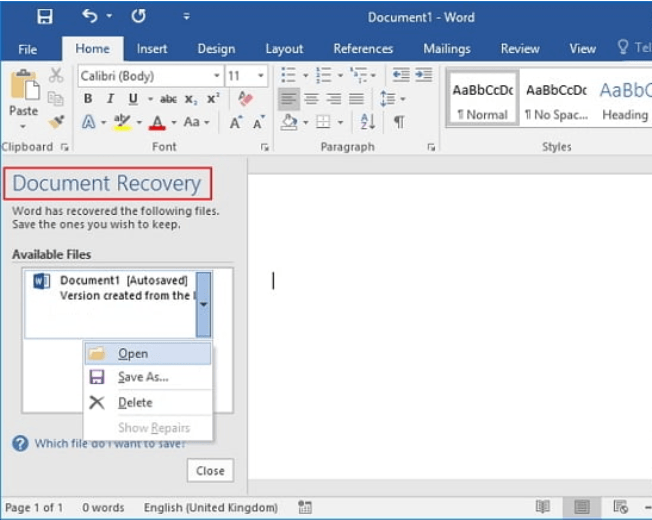Apply the Normal style
Screen dimensions: 652x520
(483, 99)
